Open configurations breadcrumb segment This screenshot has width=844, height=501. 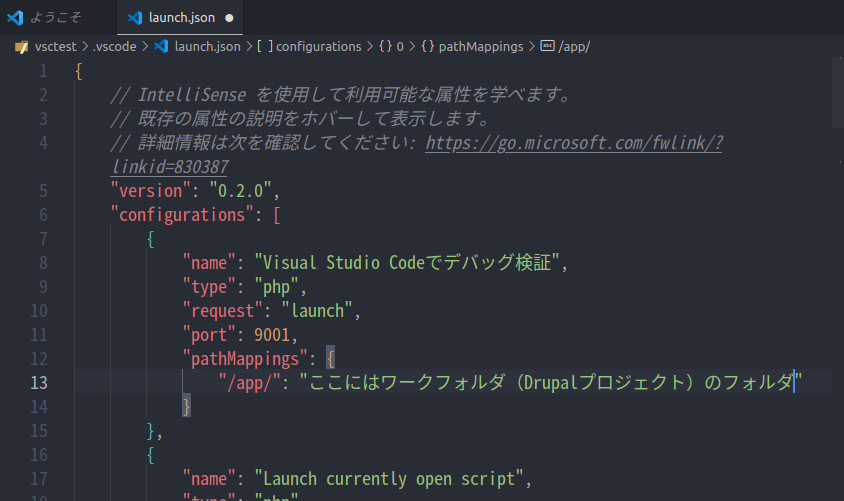click(319, 47)
